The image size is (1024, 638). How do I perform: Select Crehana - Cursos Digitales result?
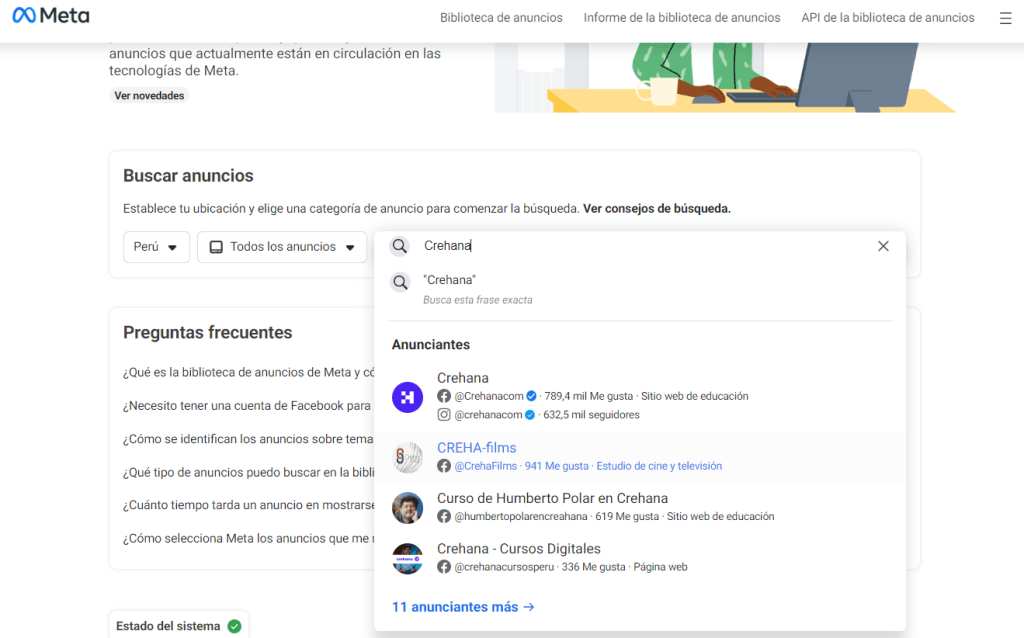pos(640,558)
